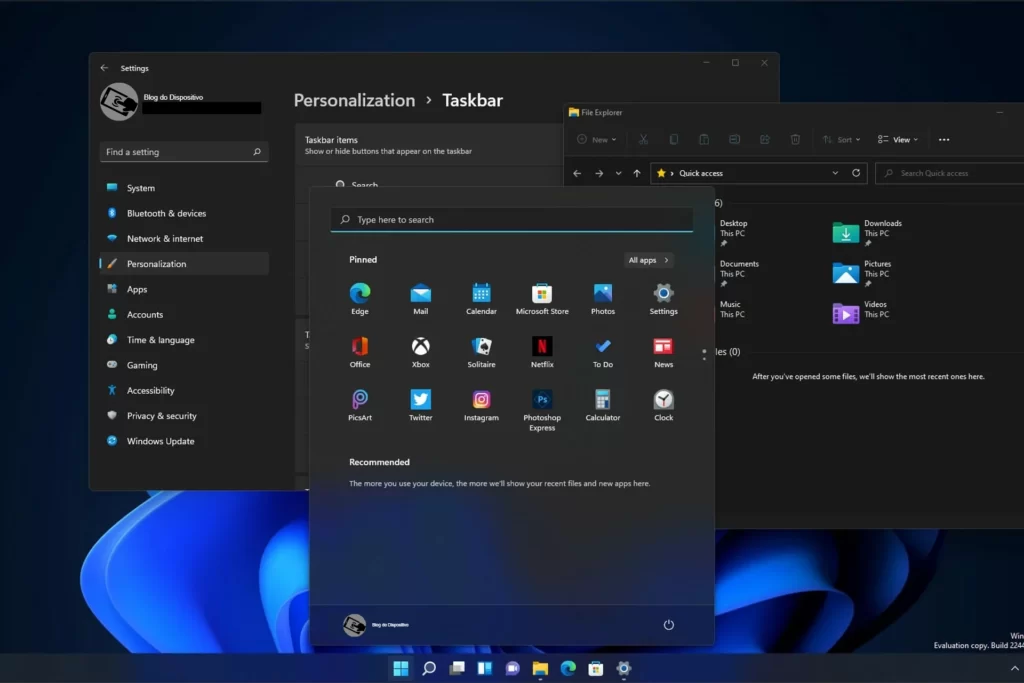Screen dimensions: 1024x683
Task: Select Personalization in Settings sidebar
Action: (184, 264)
